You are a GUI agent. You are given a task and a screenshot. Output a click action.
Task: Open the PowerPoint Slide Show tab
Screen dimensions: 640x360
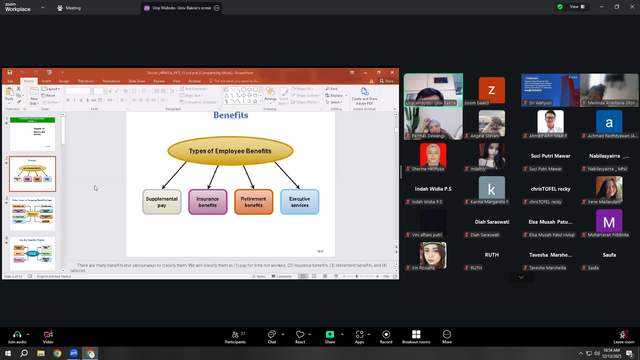[x=137, y=81]
